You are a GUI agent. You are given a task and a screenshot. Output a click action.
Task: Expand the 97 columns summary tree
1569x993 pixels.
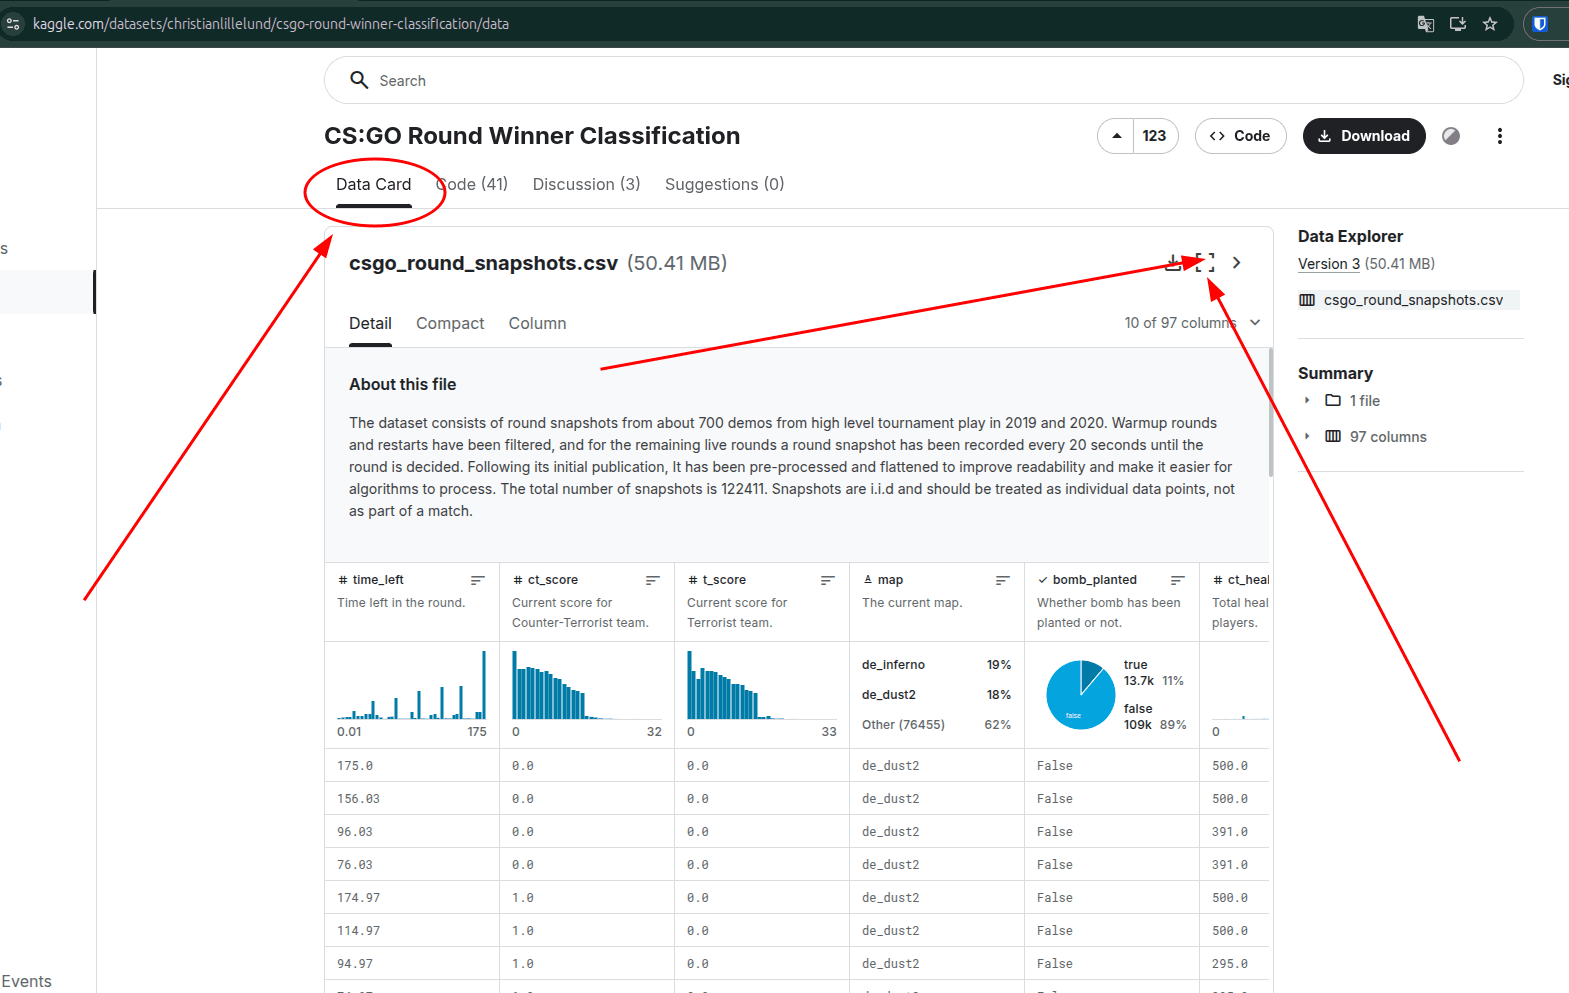[x=1307, y=436]
